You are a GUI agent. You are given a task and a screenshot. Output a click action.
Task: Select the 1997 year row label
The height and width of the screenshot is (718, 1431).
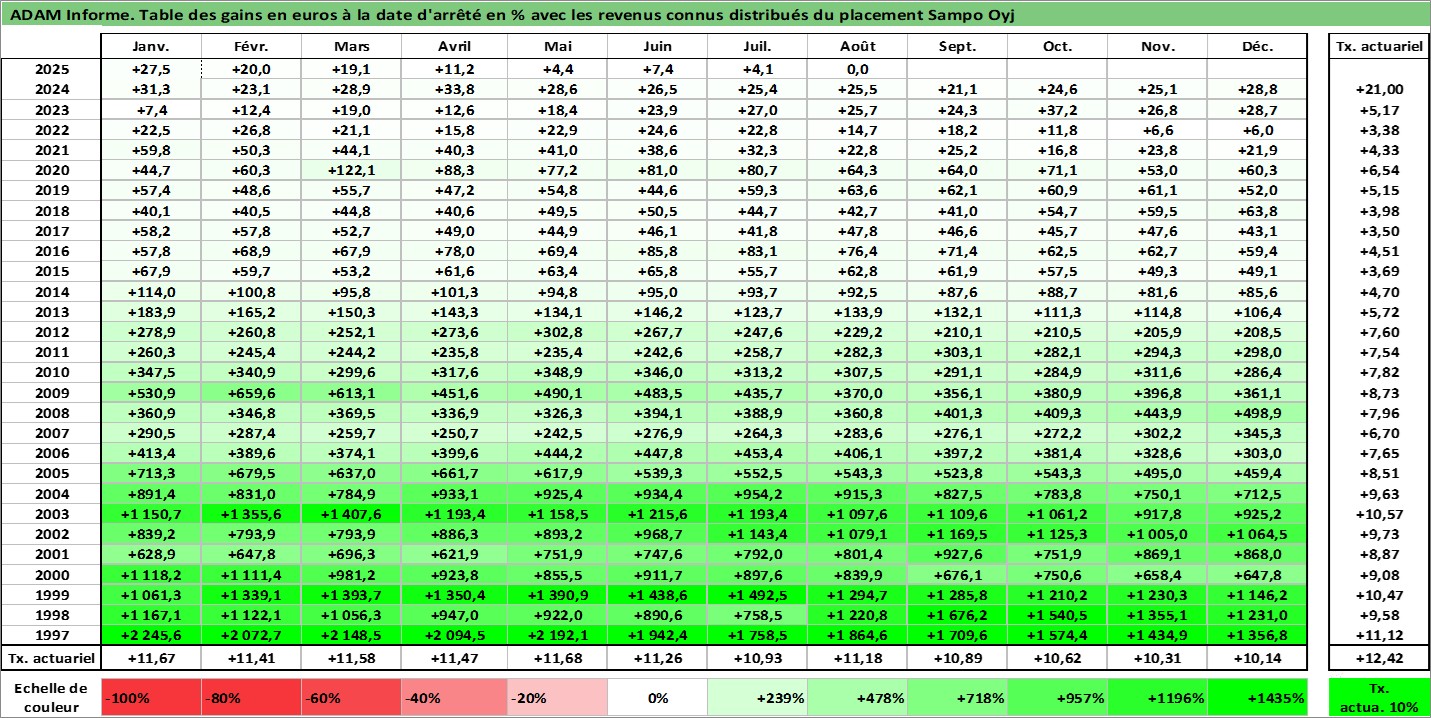coord(52,635)
